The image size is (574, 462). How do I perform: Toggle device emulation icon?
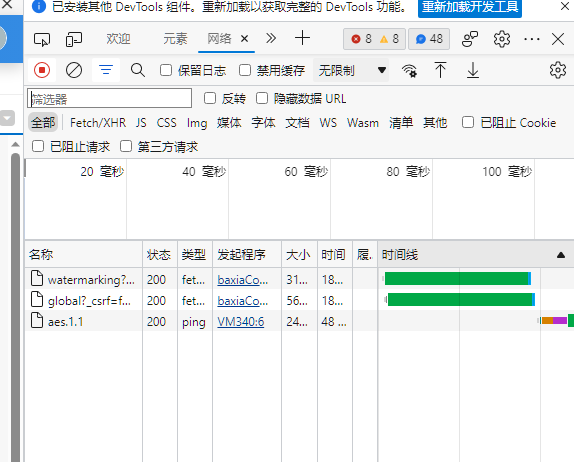click(x=74, y=39)
